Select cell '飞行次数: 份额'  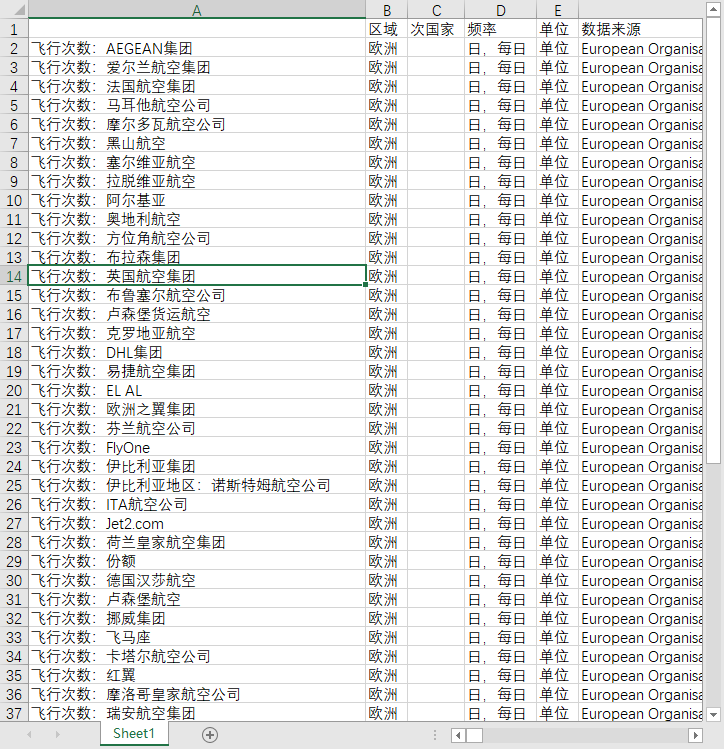[x=197, y=561]
